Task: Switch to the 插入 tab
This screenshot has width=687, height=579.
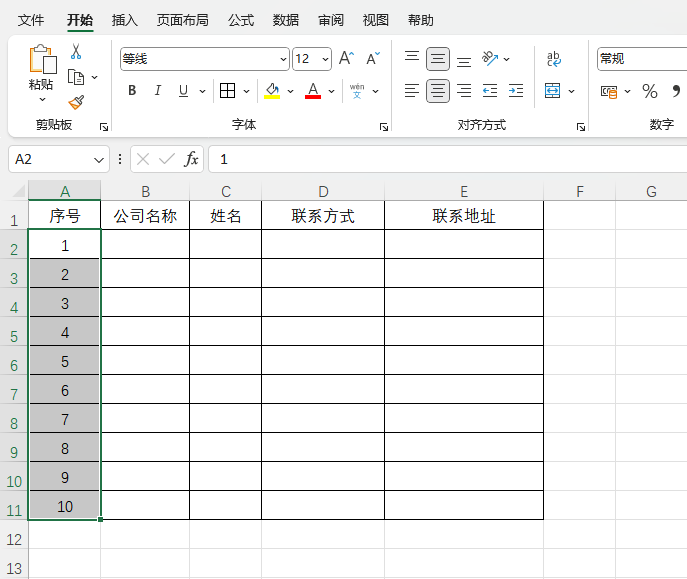Action: point(124,20)
